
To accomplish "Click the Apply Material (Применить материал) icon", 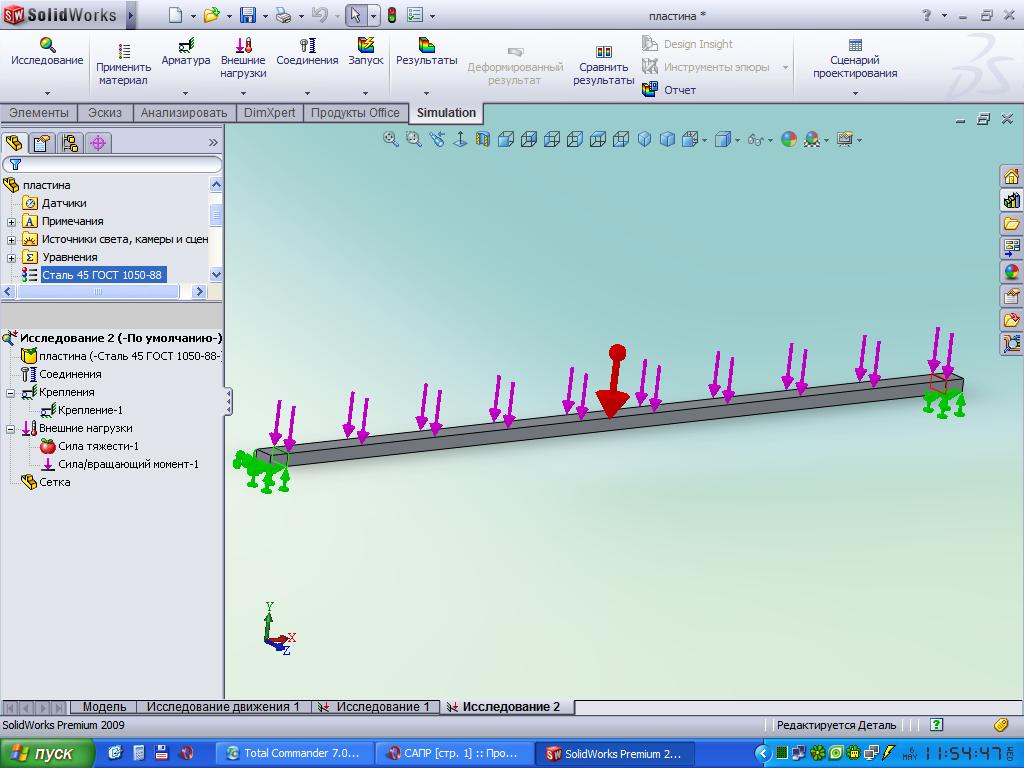I will coord(123,51).
